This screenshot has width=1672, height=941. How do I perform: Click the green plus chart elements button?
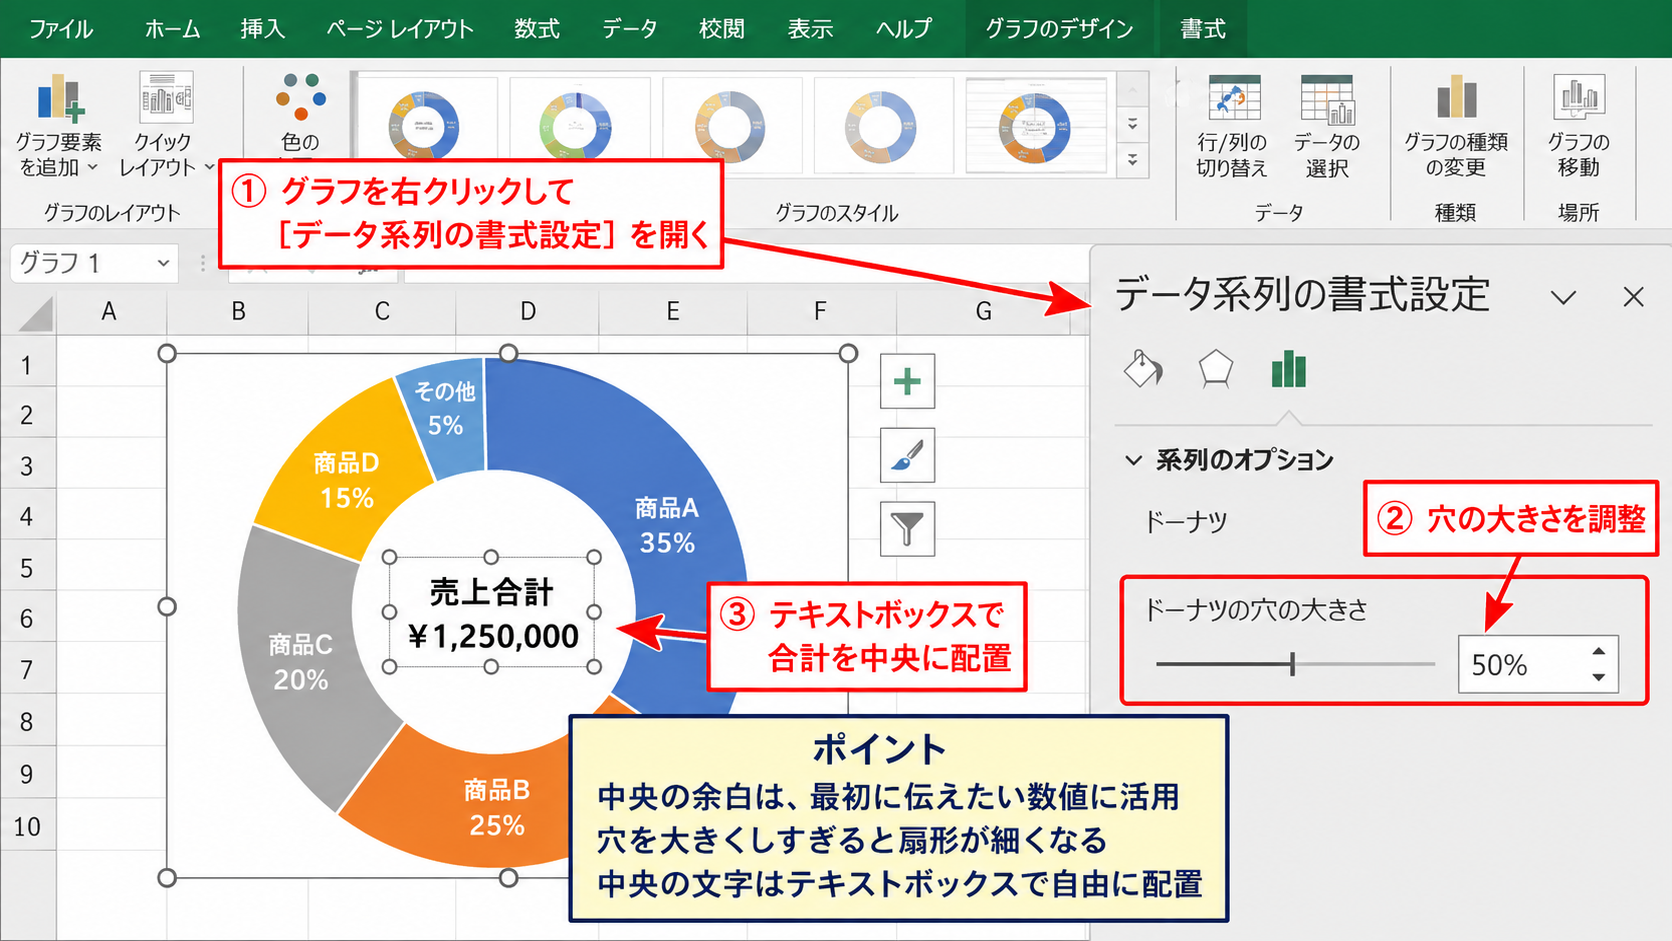[x=907, y=381]
